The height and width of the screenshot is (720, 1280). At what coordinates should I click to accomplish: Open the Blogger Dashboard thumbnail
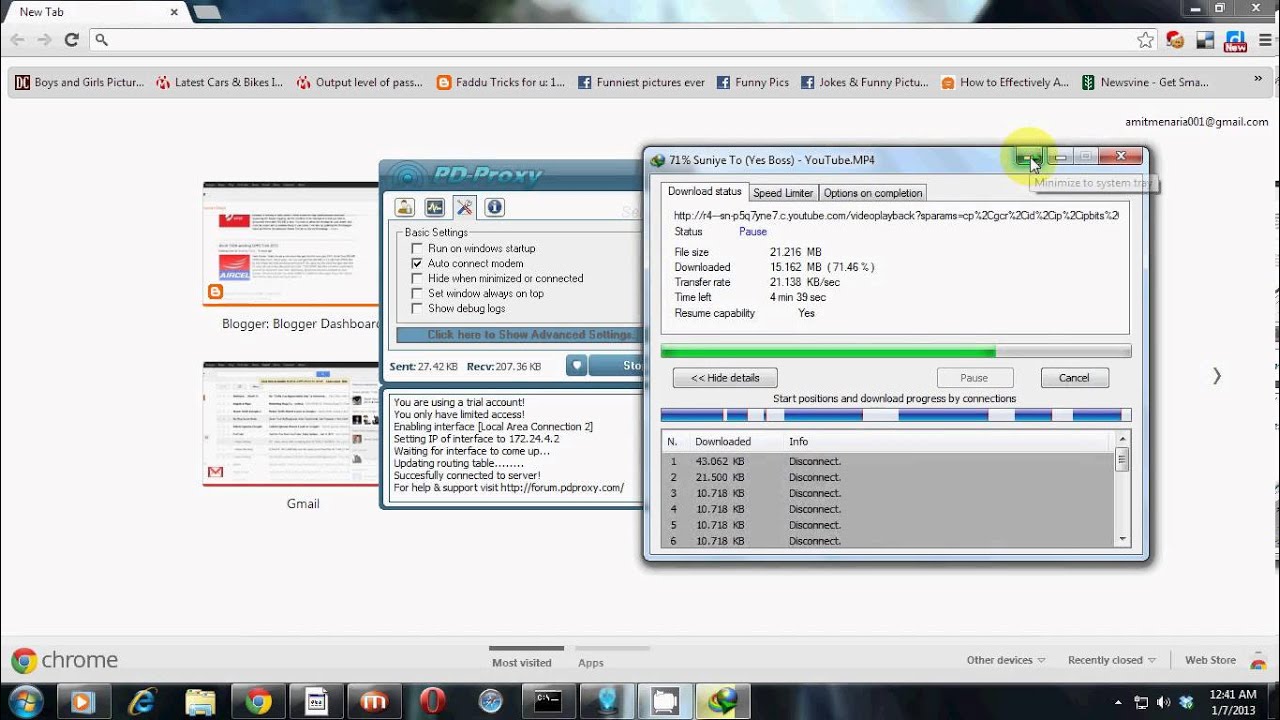tap(290, 243)
